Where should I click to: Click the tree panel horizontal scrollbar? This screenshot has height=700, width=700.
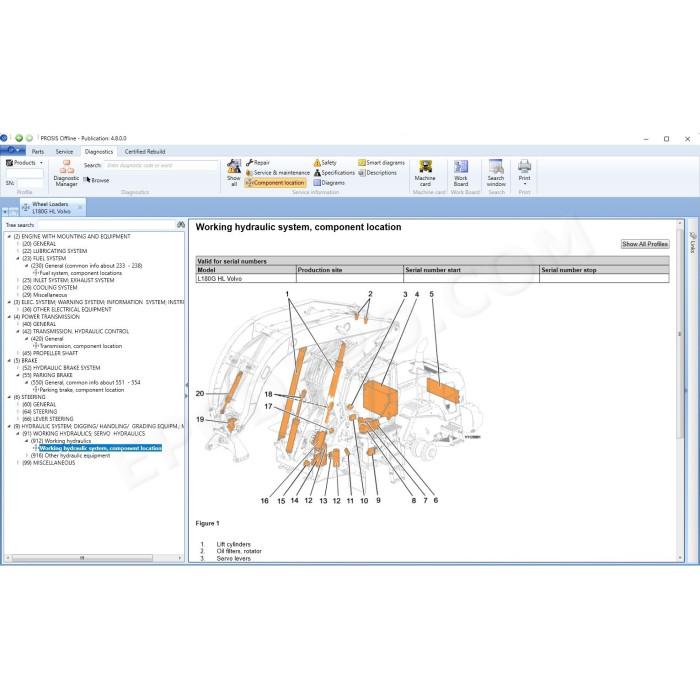pyautogui.click(x=82, y=558)
